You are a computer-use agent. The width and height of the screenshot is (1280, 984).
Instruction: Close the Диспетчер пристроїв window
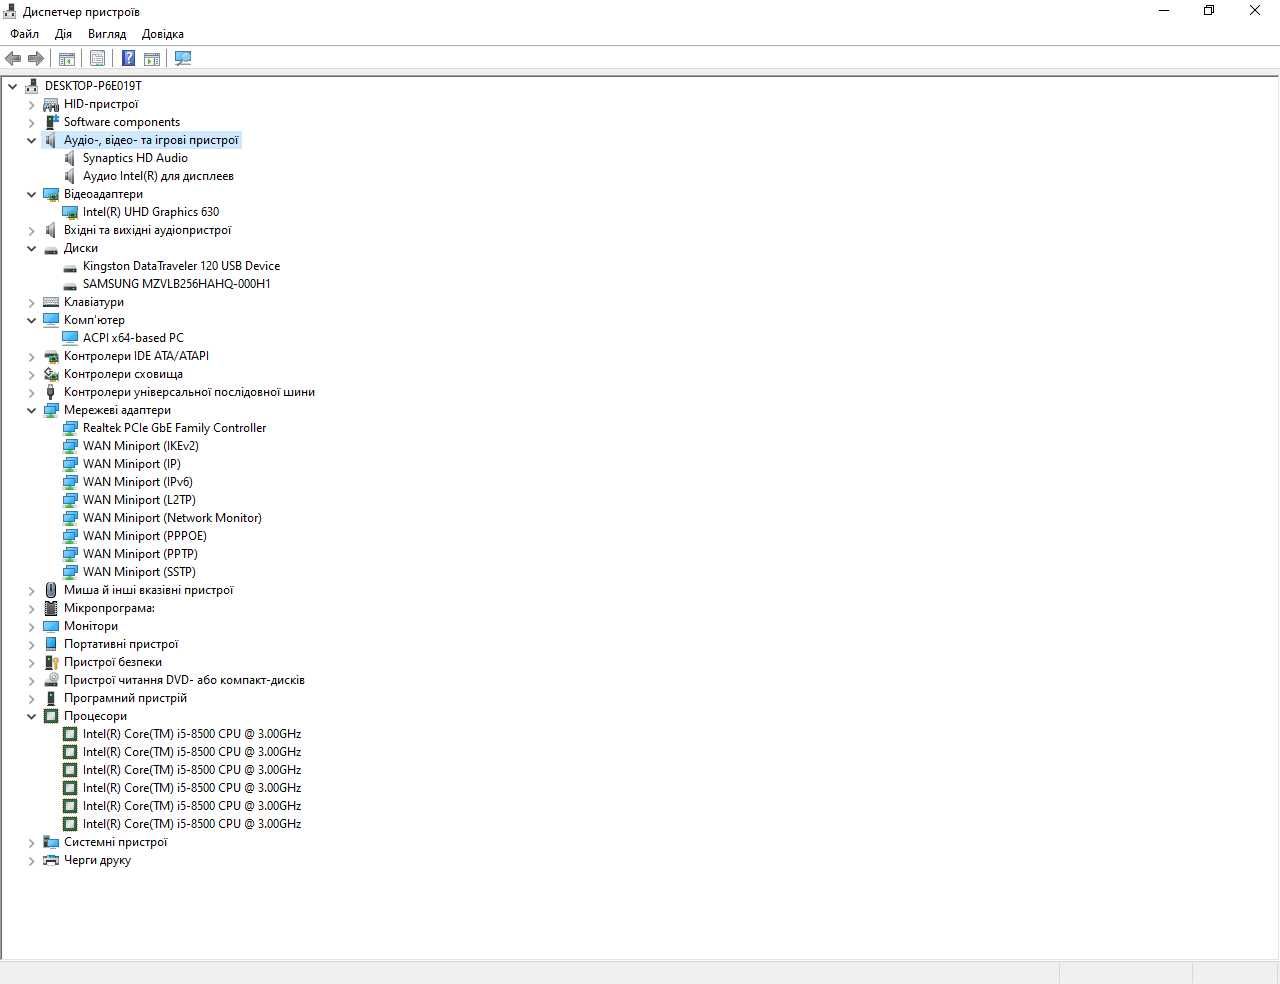point(1255,11)
